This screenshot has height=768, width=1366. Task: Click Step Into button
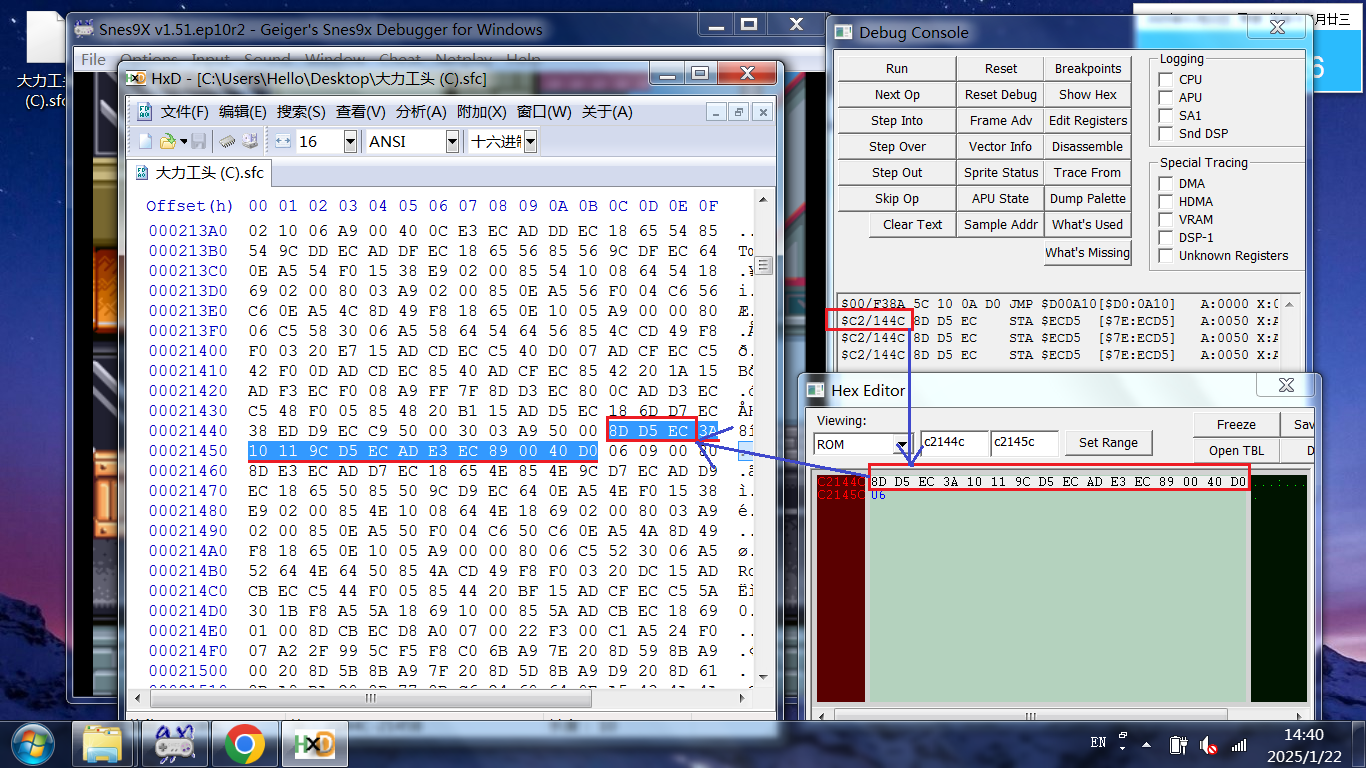pos(897,121)
